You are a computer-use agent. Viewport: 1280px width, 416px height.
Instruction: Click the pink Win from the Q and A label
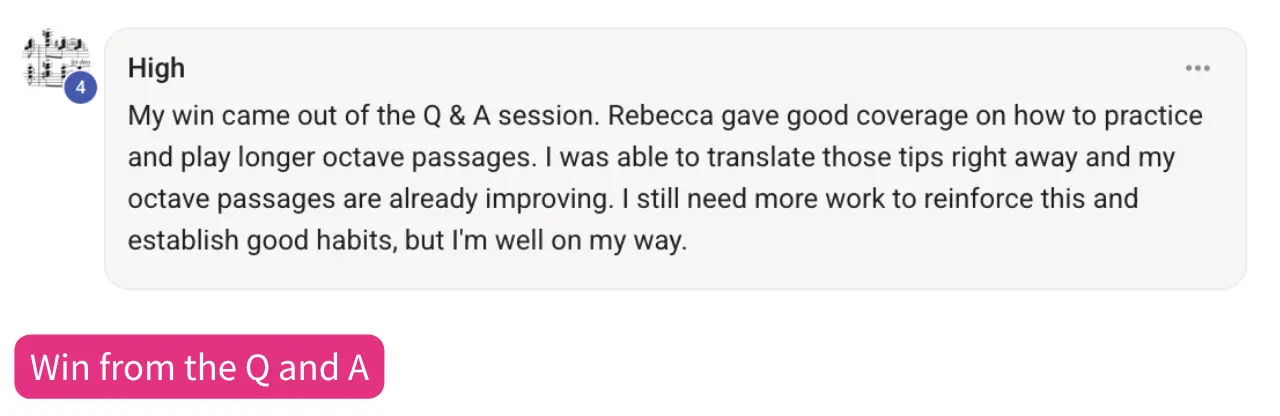199,367
